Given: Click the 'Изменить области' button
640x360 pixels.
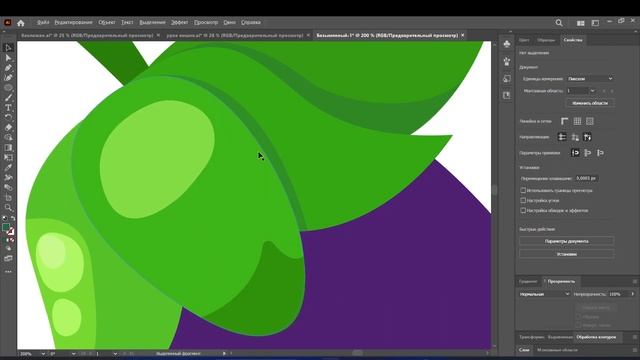Looking at the screenshot, I should [590, 103].
